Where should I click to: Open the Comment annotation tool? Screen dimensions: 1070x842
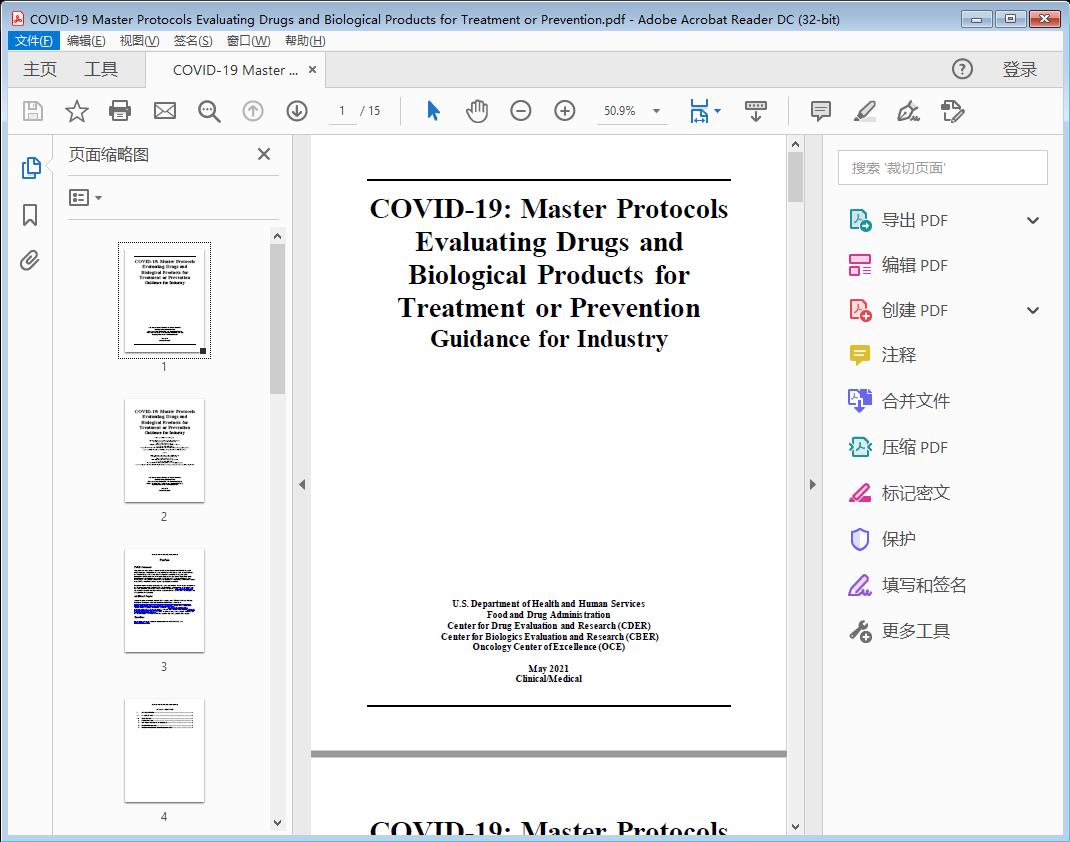[820, 111]
